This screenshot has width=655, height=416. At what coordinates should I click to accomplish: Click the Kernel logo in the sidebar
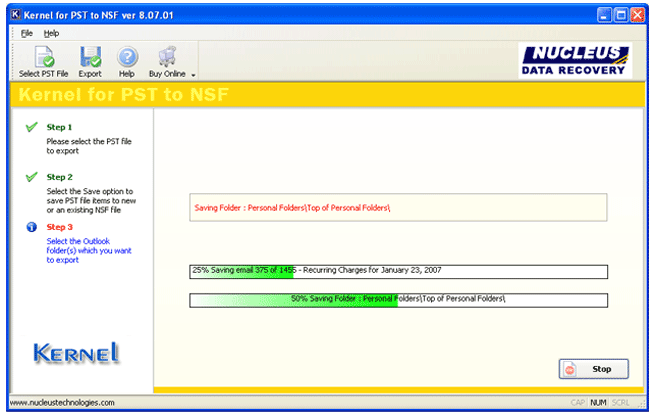[76, 353]
